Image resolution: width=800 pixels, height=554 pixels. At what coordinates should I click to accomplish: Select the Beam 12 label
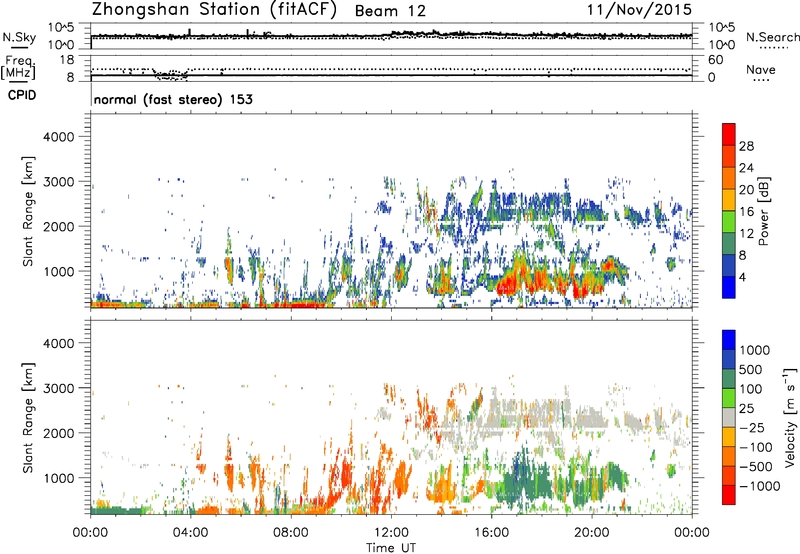pyautogui.click(x=390, y=11)
